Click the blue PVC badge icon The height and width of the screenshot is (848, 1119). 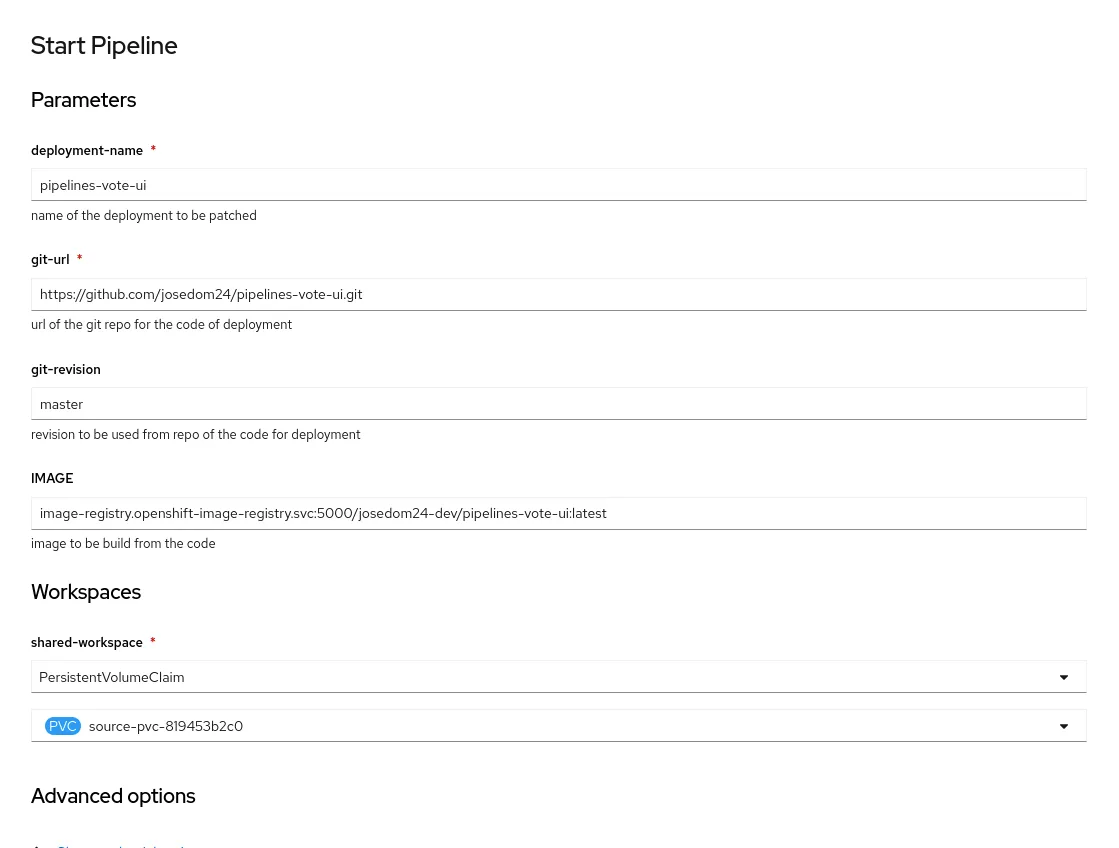pos(63,726)
